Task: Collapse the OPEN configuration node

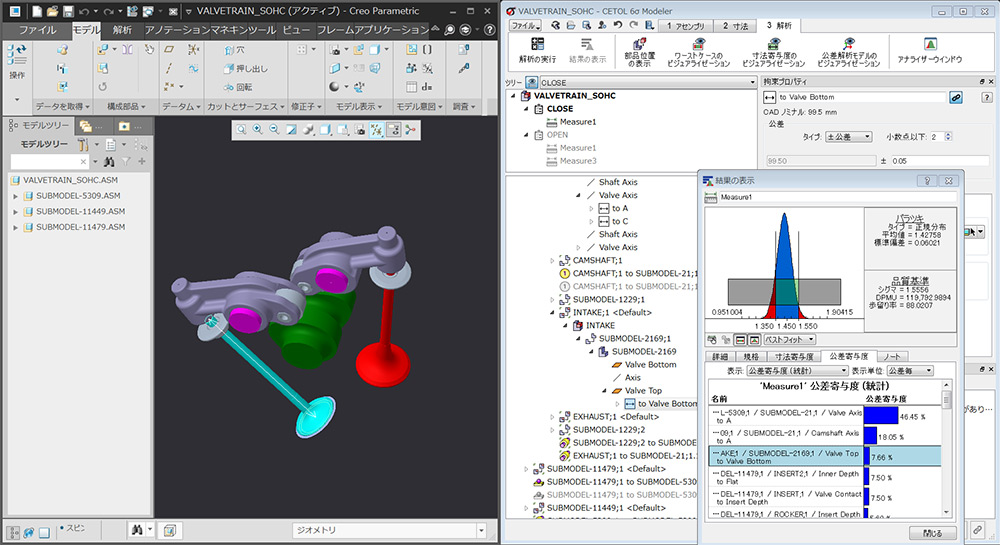Action: coord(526,134)
